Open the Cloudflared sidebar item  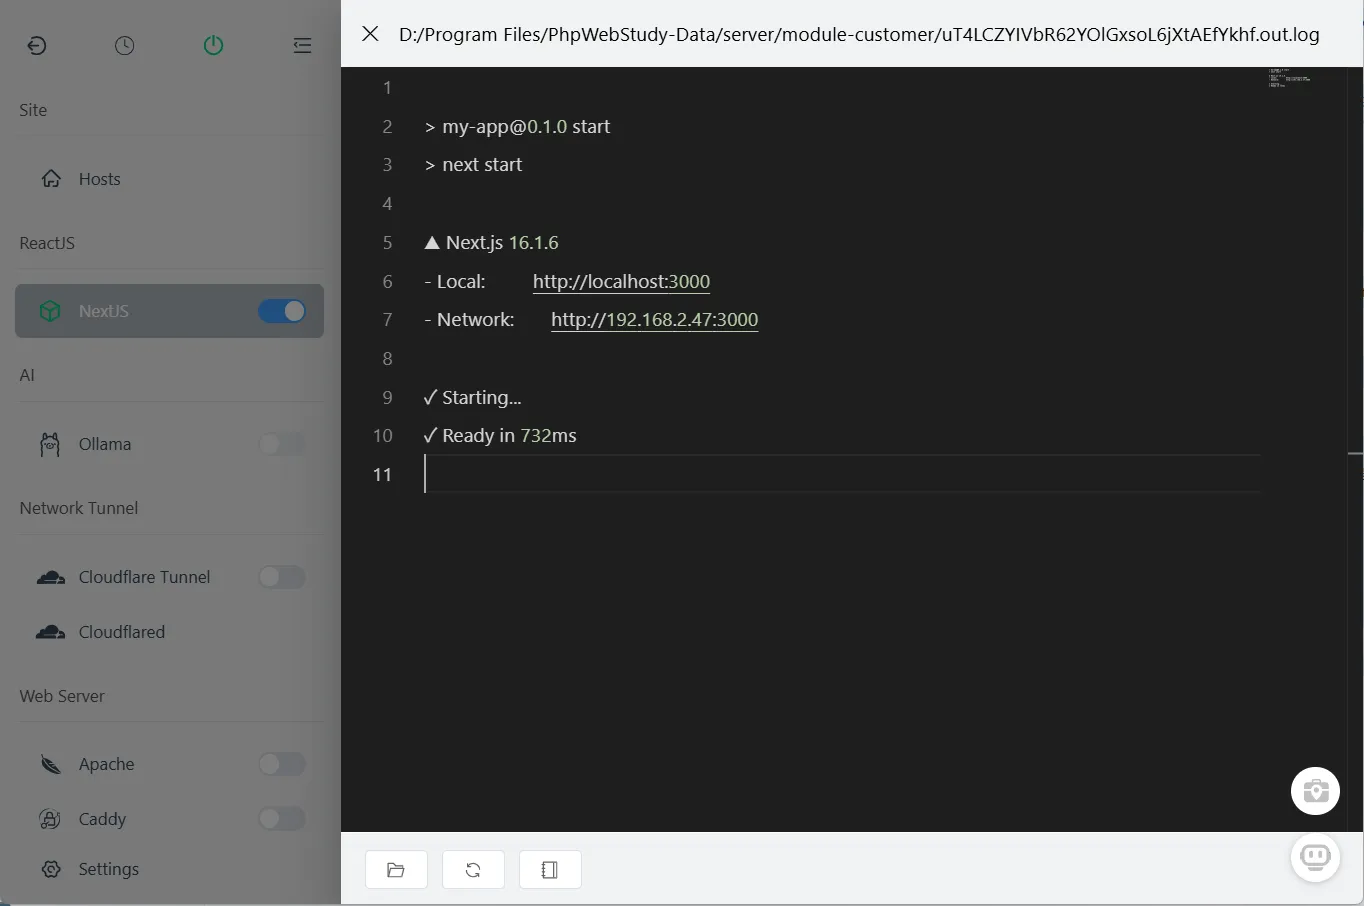coord(121,632)
